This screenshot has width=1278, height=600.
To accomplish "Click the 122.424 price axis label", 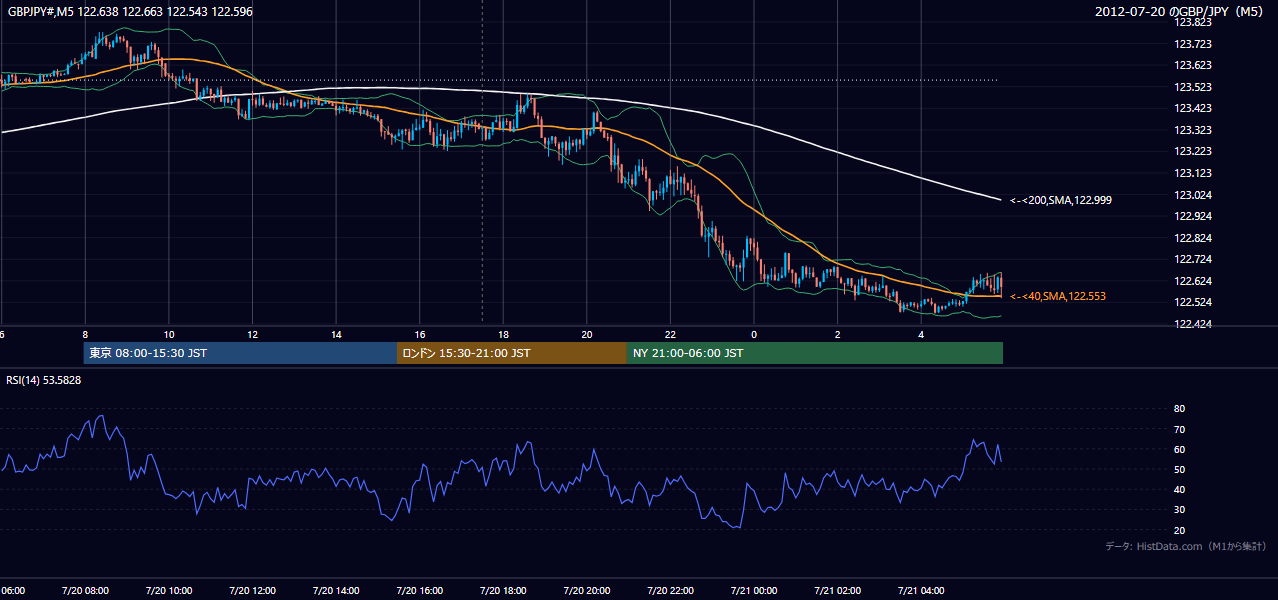I will pos(1192,324).
